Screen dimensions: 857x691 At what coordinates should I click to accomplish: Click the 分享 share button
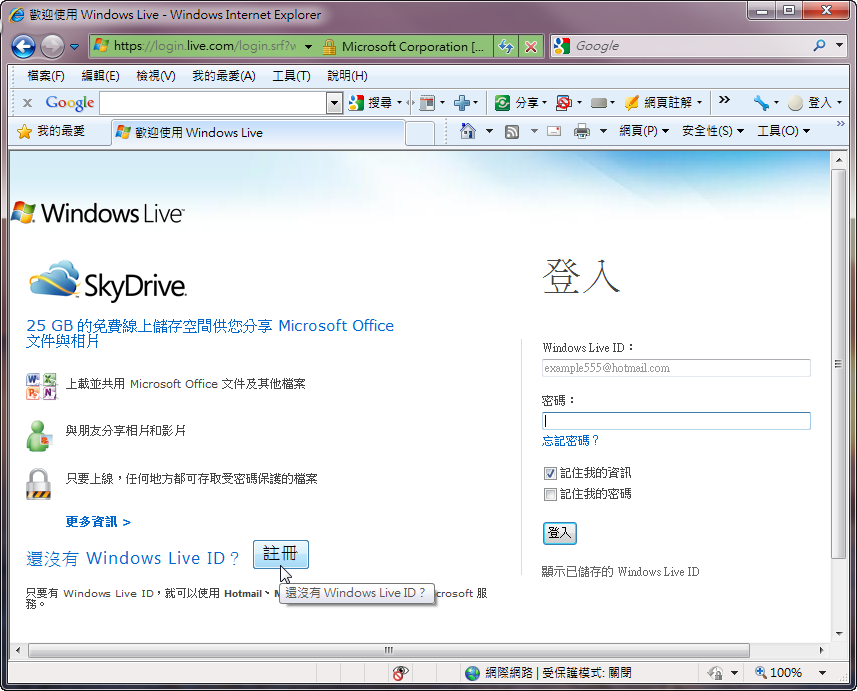click(x=516, y=102)
